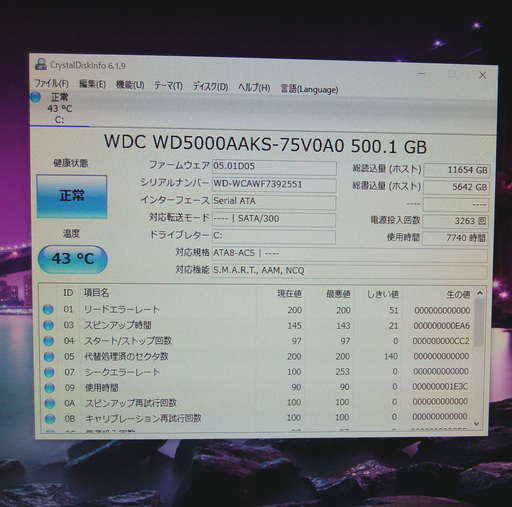Select the キャリブレーション再試行回数 row
The image size is (512, 507).
[x=257, y=417]
